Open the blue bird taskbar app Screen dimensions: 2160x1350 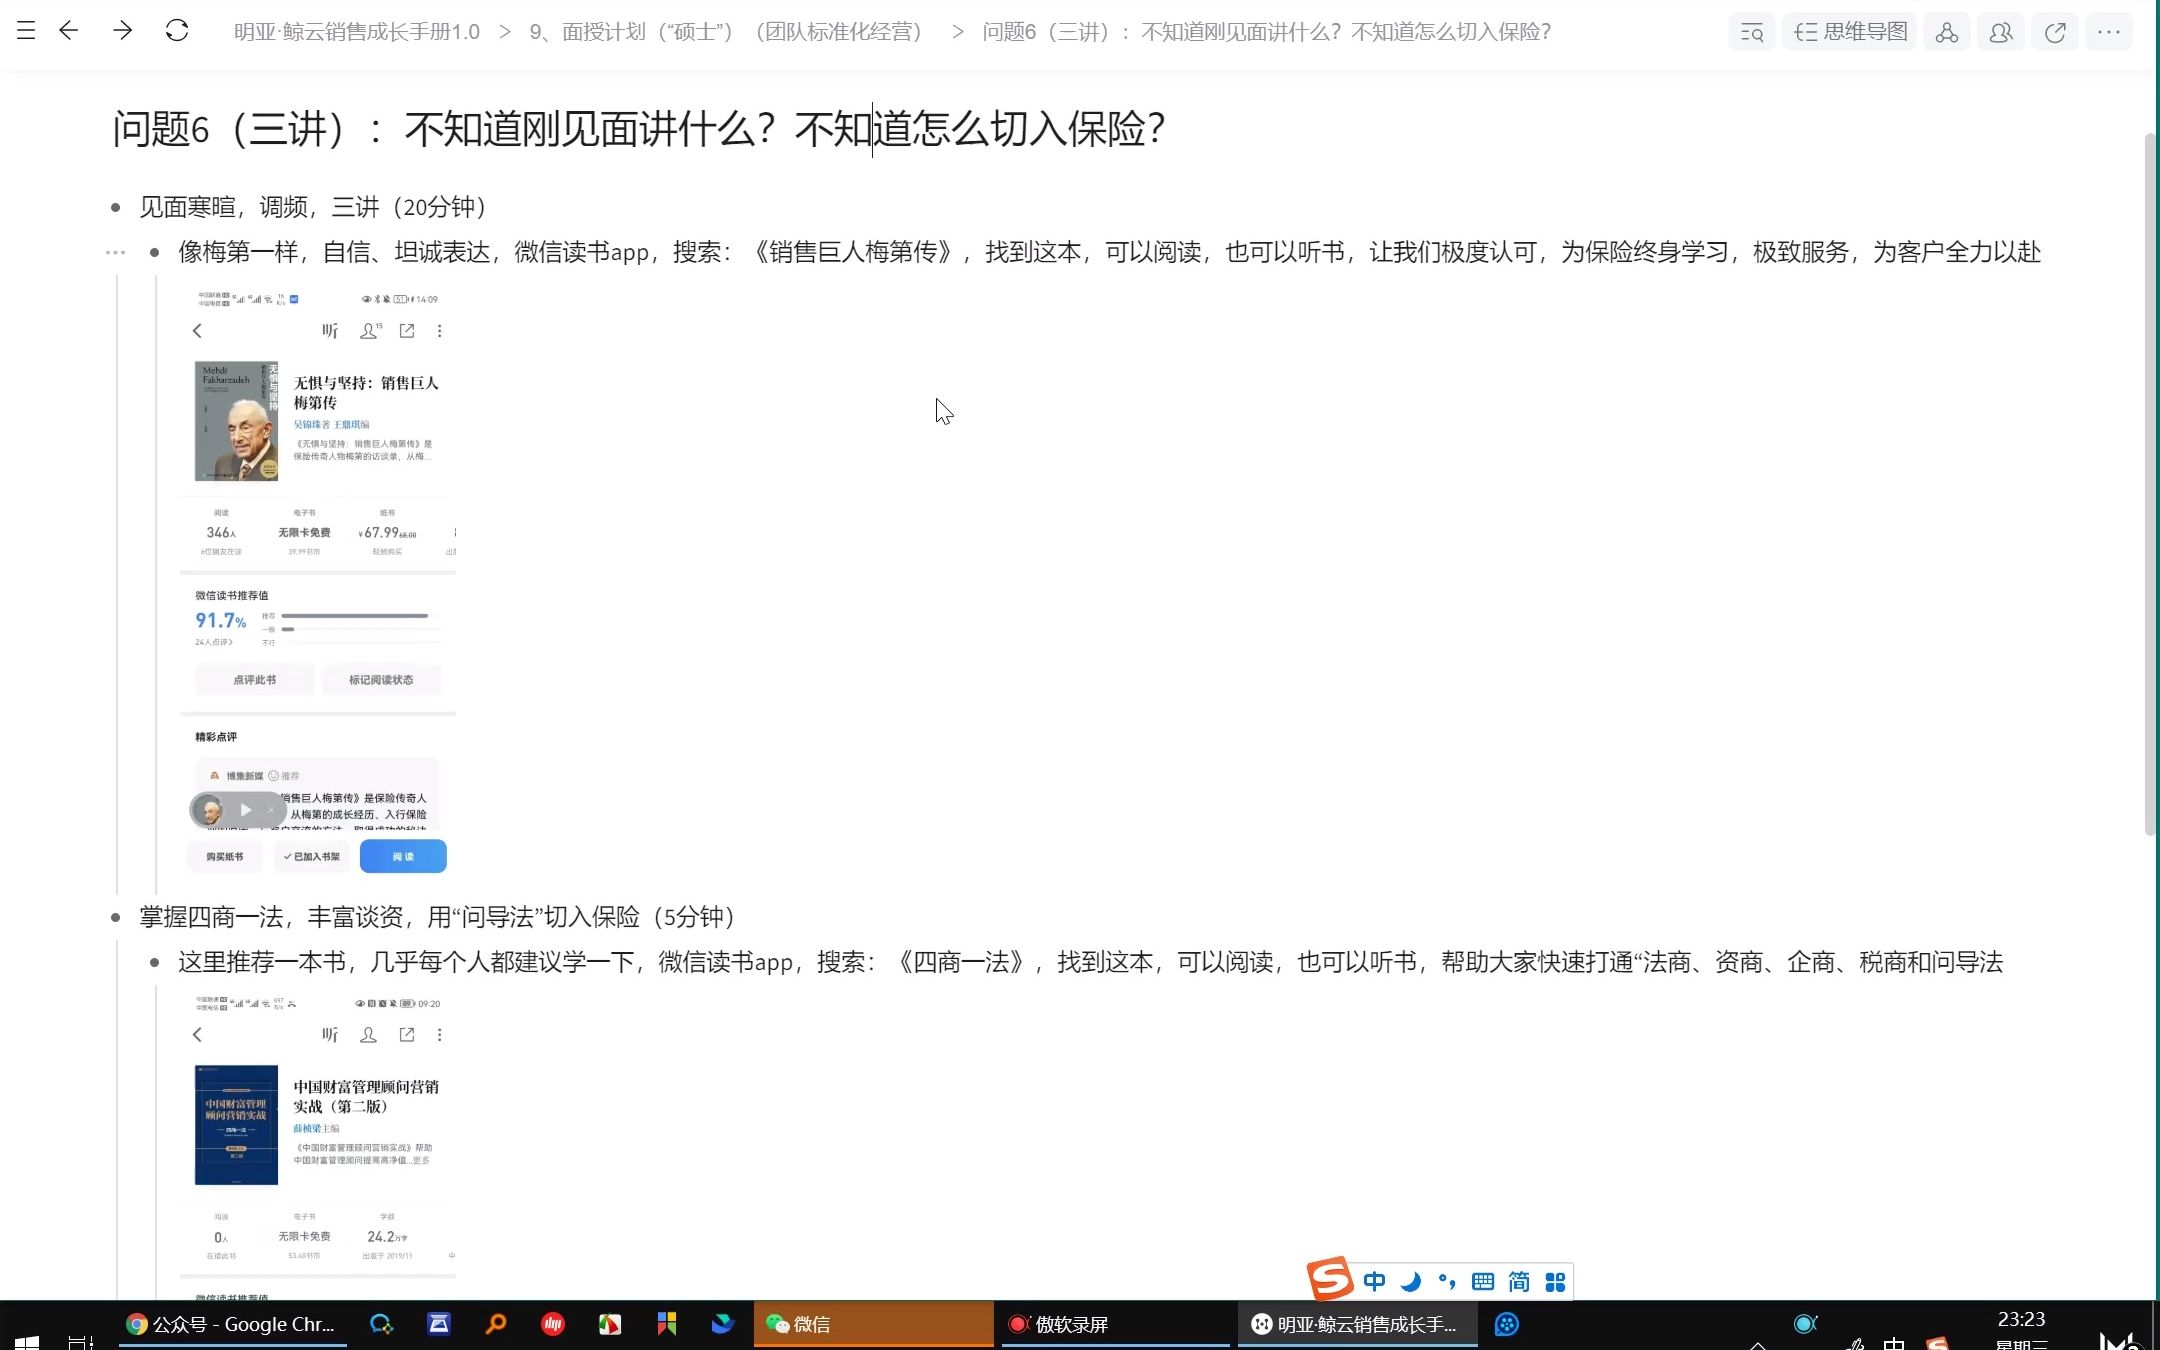tap(722, 1324)
